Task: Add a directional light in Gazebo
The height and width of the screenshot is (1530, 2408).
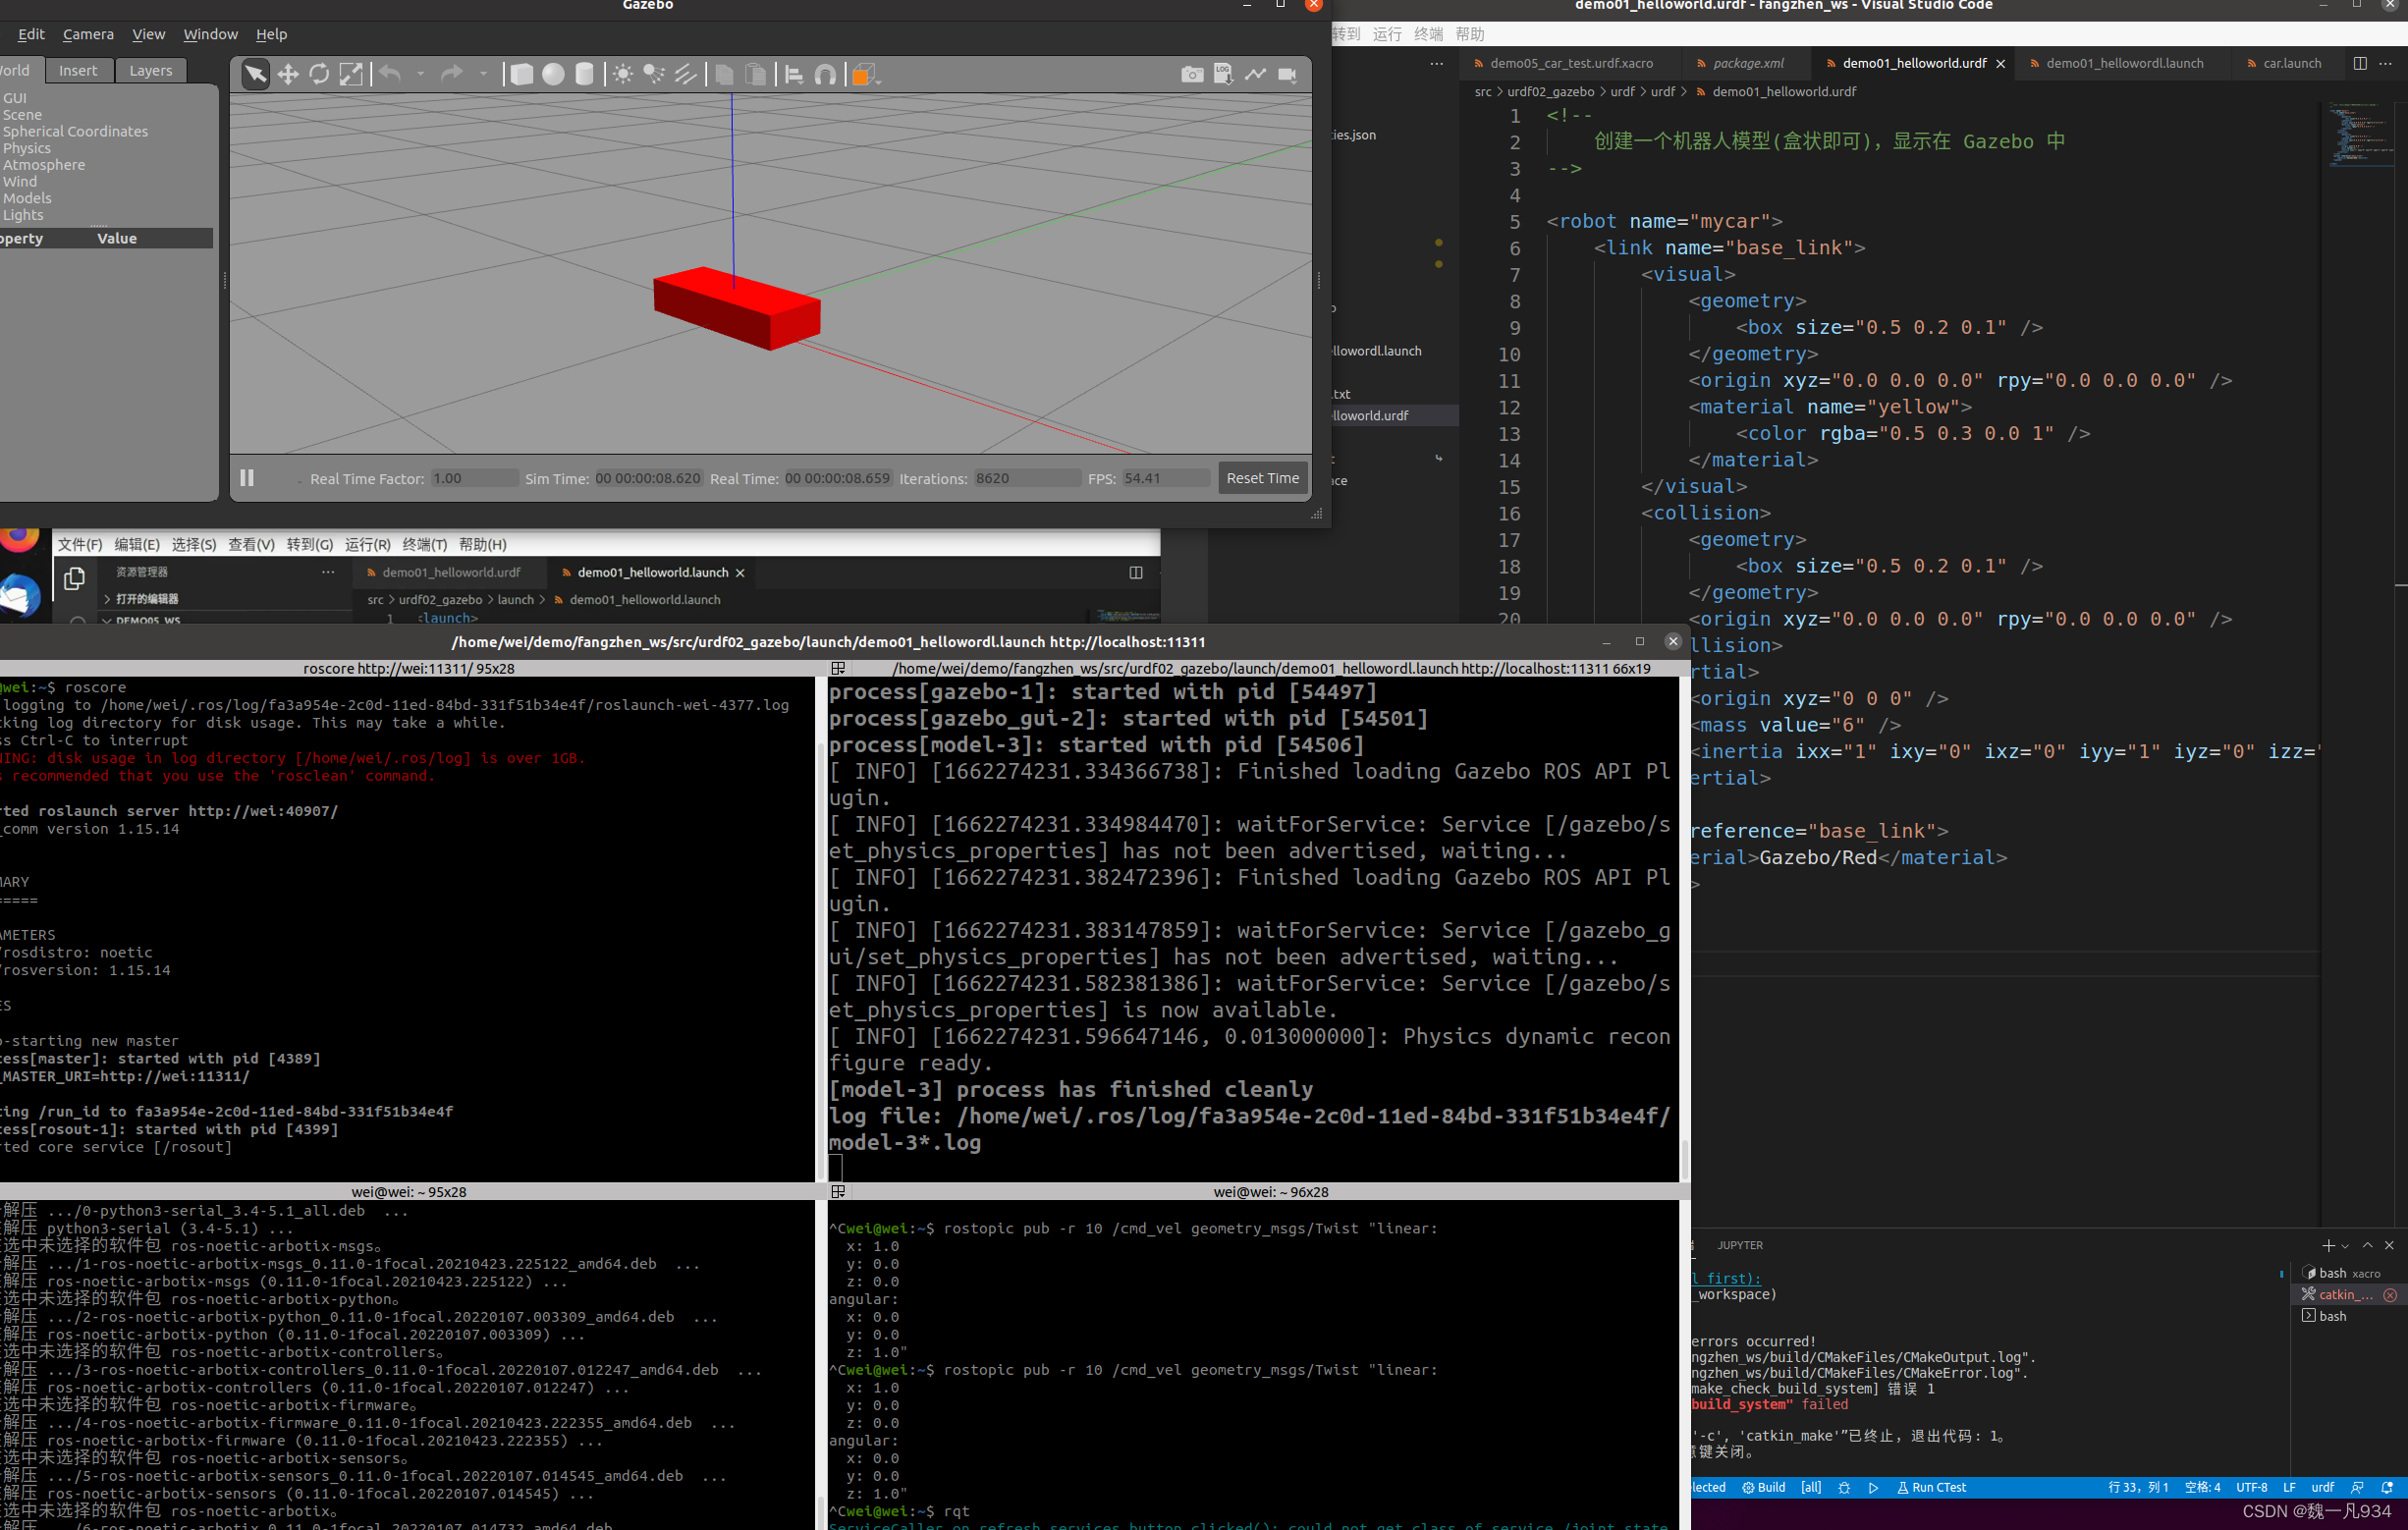Action: coord(686,75)
